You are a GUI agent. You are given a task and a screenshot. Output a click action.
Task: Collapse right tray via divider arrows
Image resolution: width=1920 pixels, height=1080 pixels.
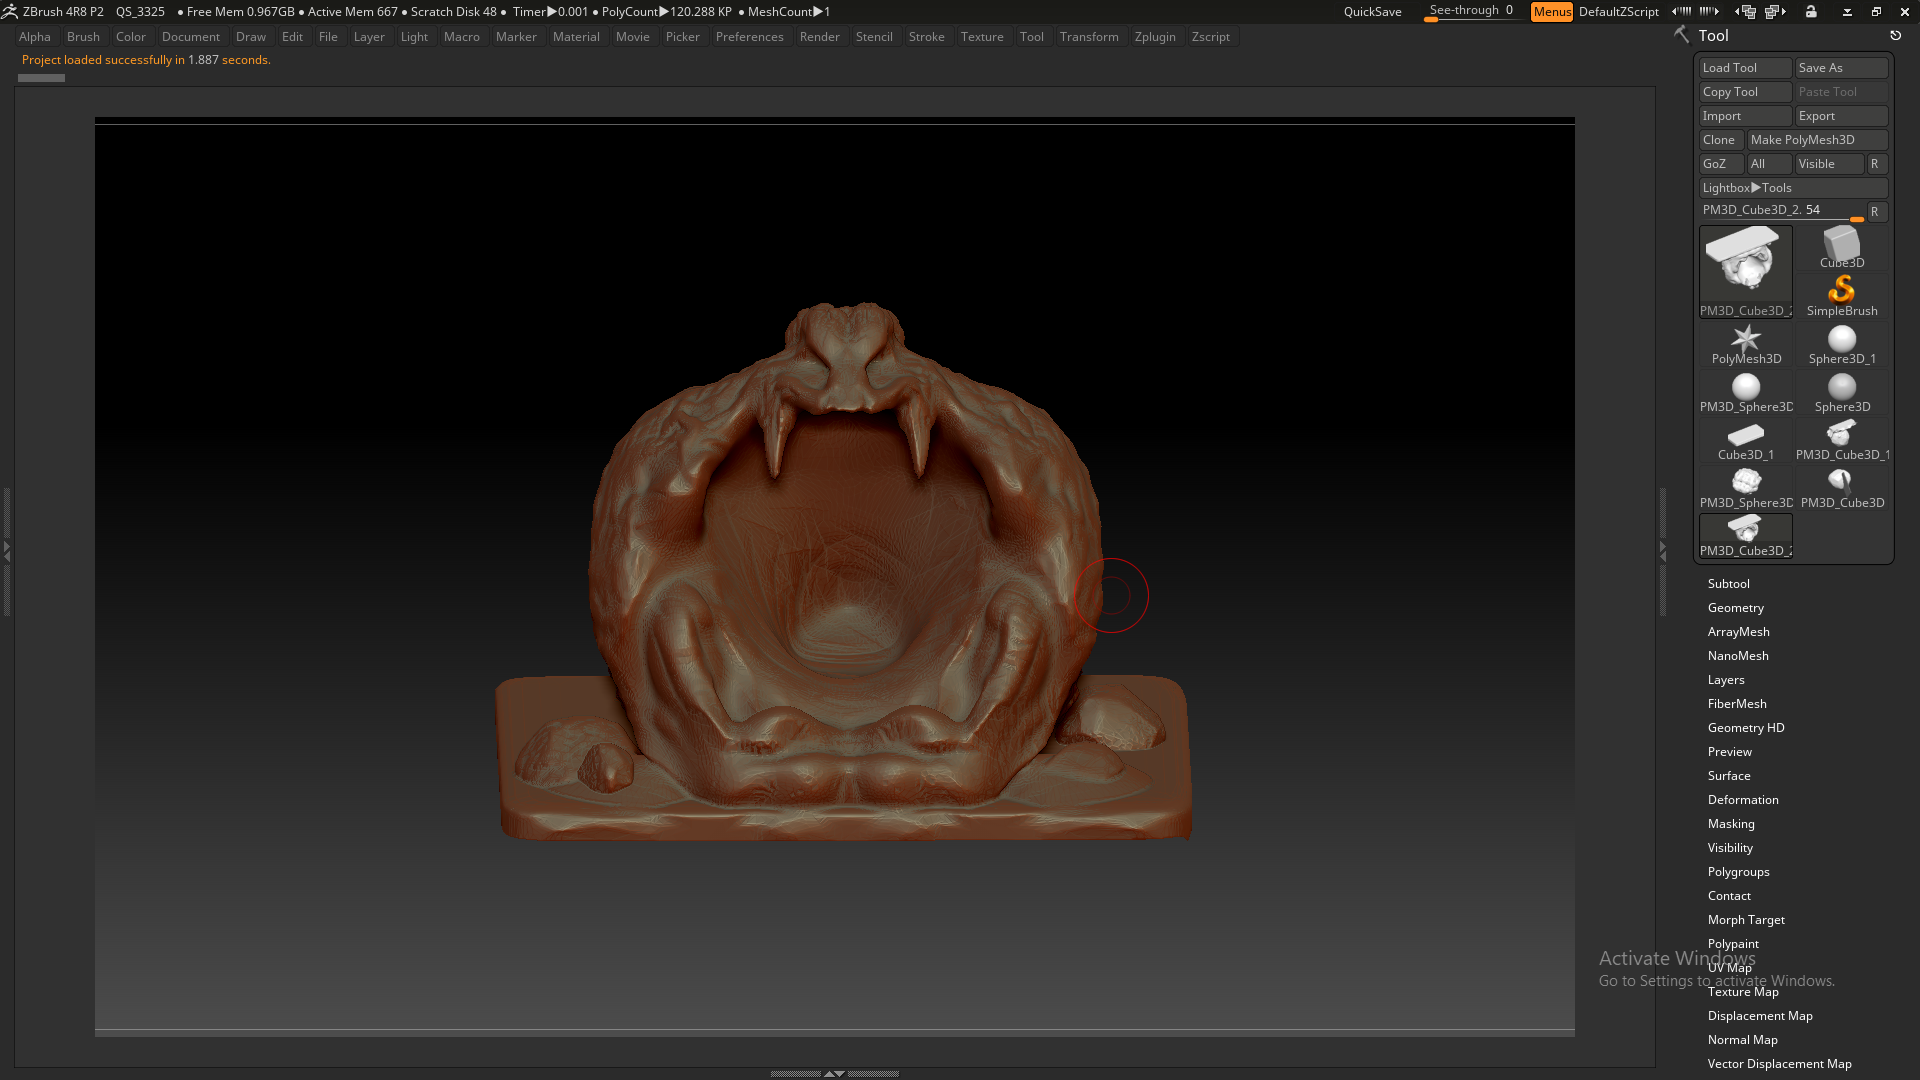click(1663, 550)
